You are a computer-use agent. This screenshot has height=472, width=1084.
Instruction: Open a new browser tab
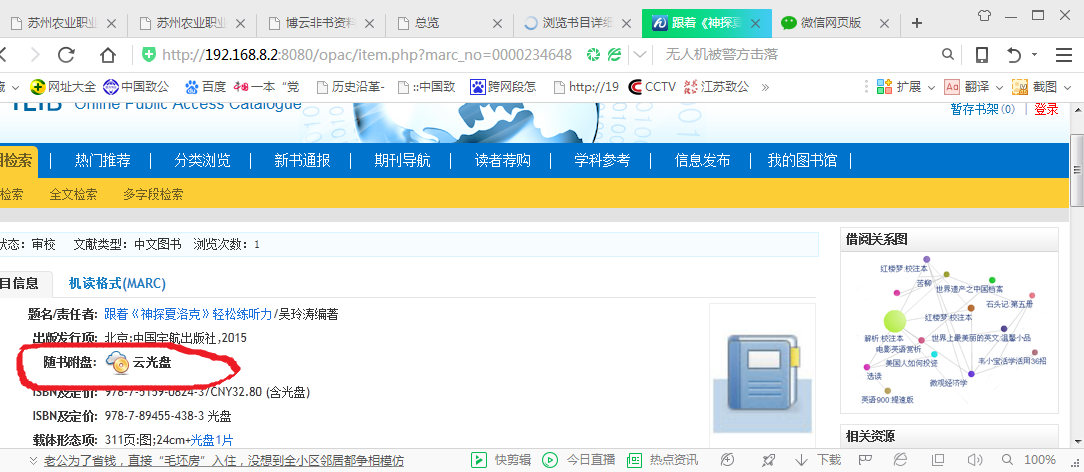(x=916, y=23)
